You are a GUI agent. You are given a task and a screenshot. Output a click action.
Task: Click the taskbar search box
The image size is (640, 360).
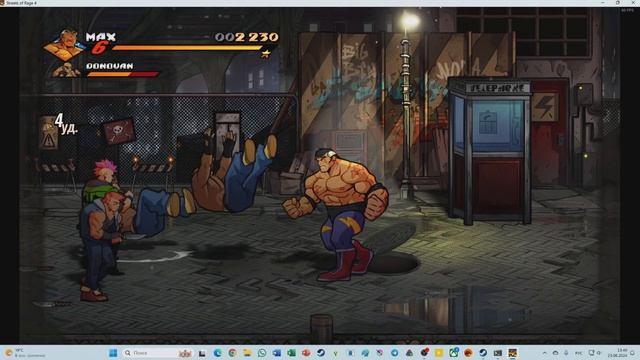[158, 353]
